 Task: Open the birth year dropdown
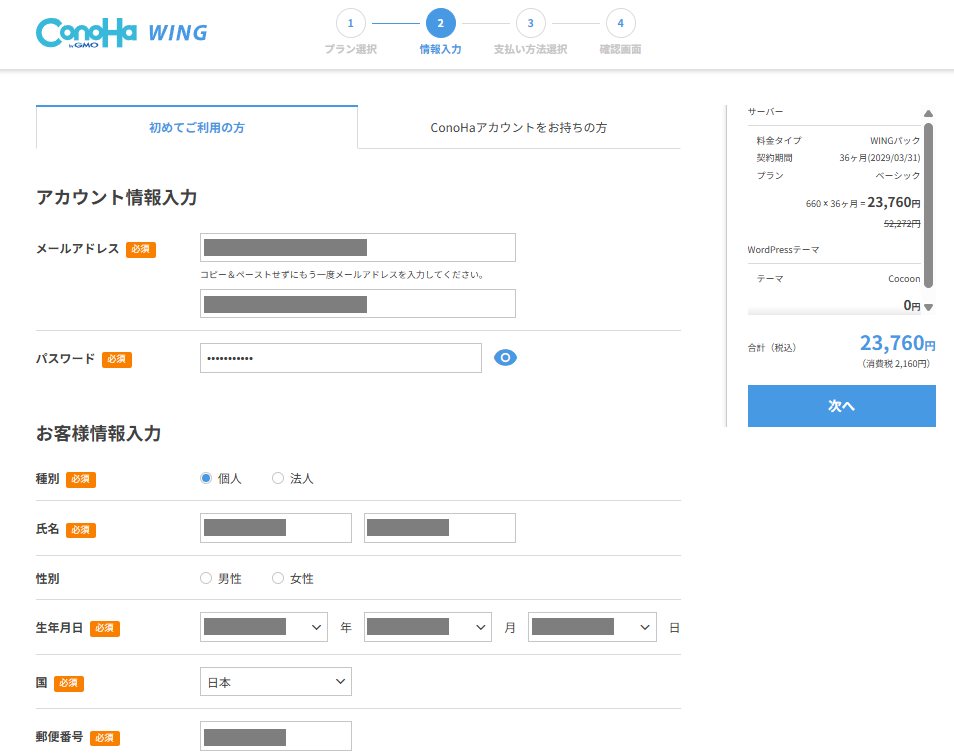pyautogui.click(x=263, y=627)
